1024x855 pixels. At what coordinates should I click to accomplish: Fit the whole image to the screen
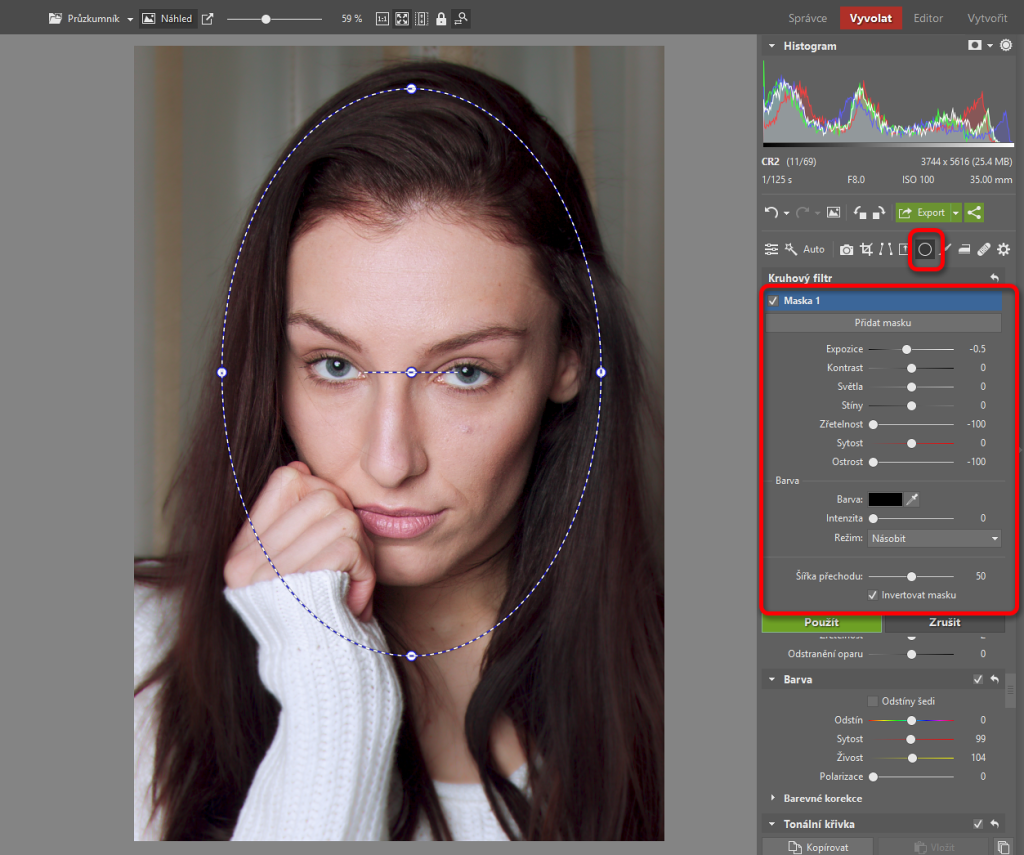pos(402,18)
